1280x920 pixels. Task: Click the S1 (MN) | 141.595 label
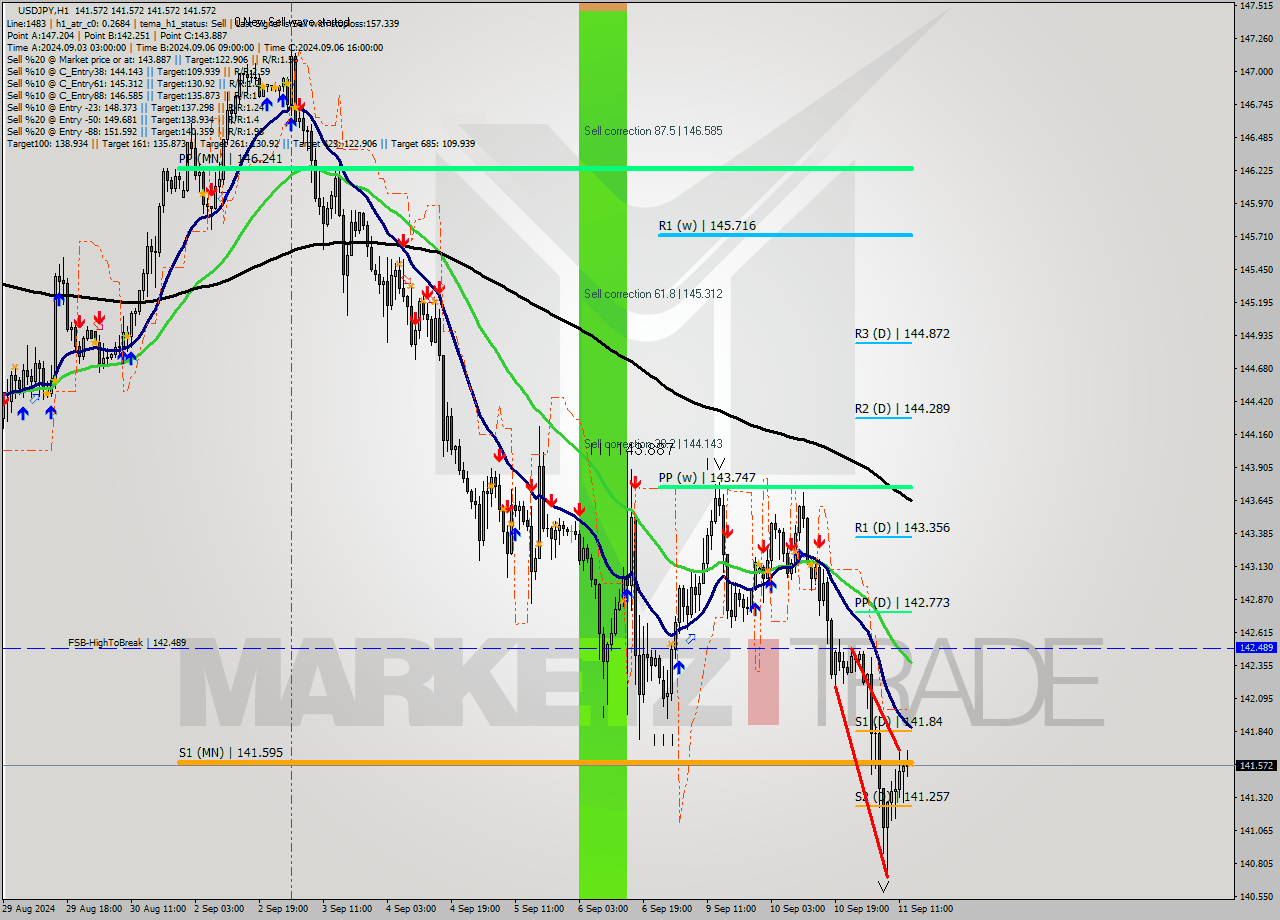[x=232, y=753]
